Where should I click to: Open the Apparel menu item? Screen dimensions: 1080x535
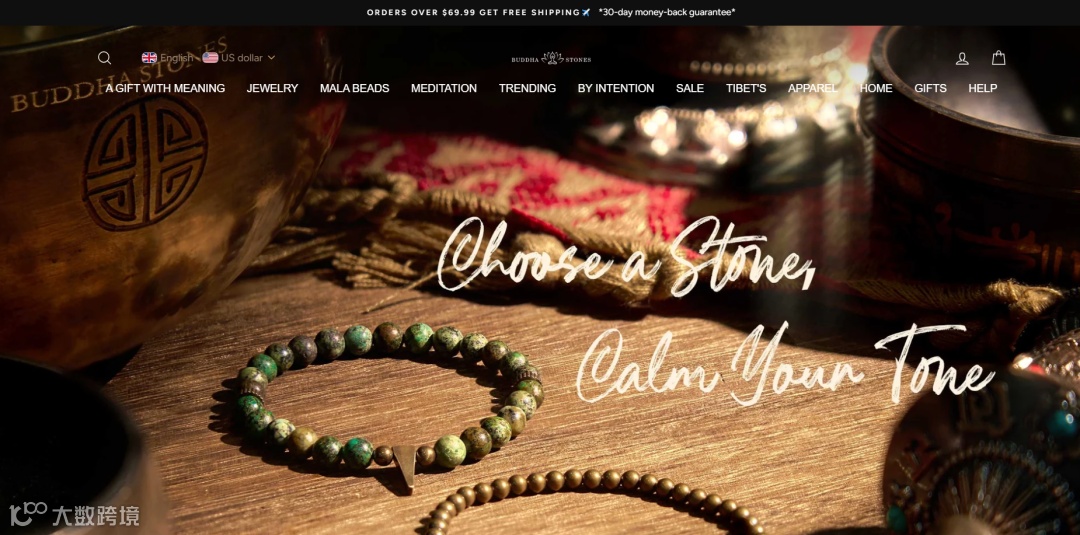(813, 88)
